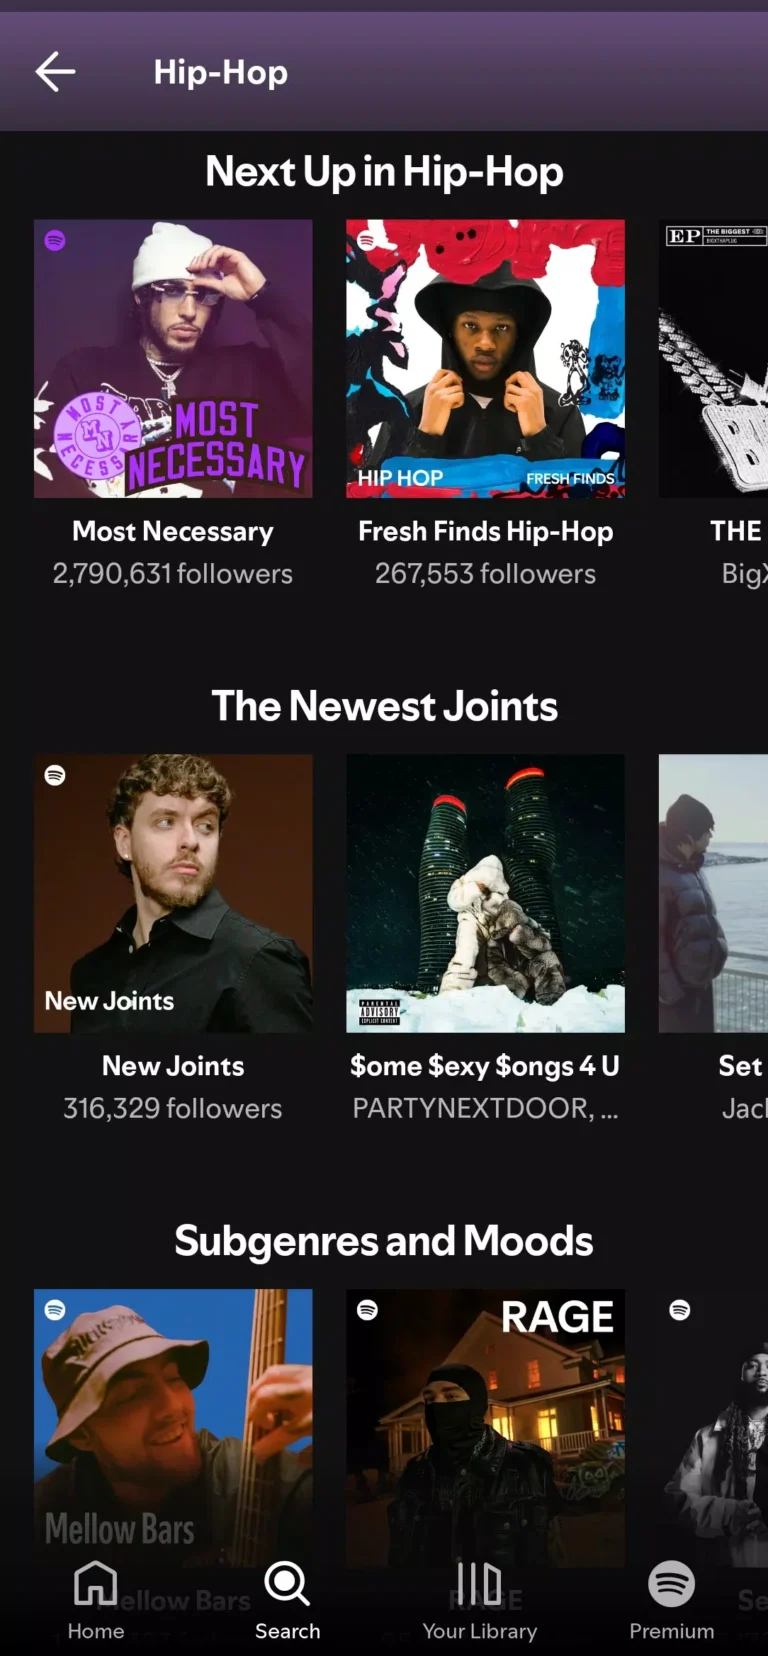768x1656 pixels.
Task: Tap PARTYNEXTDOOR artist text
Action: (485, 1108)
